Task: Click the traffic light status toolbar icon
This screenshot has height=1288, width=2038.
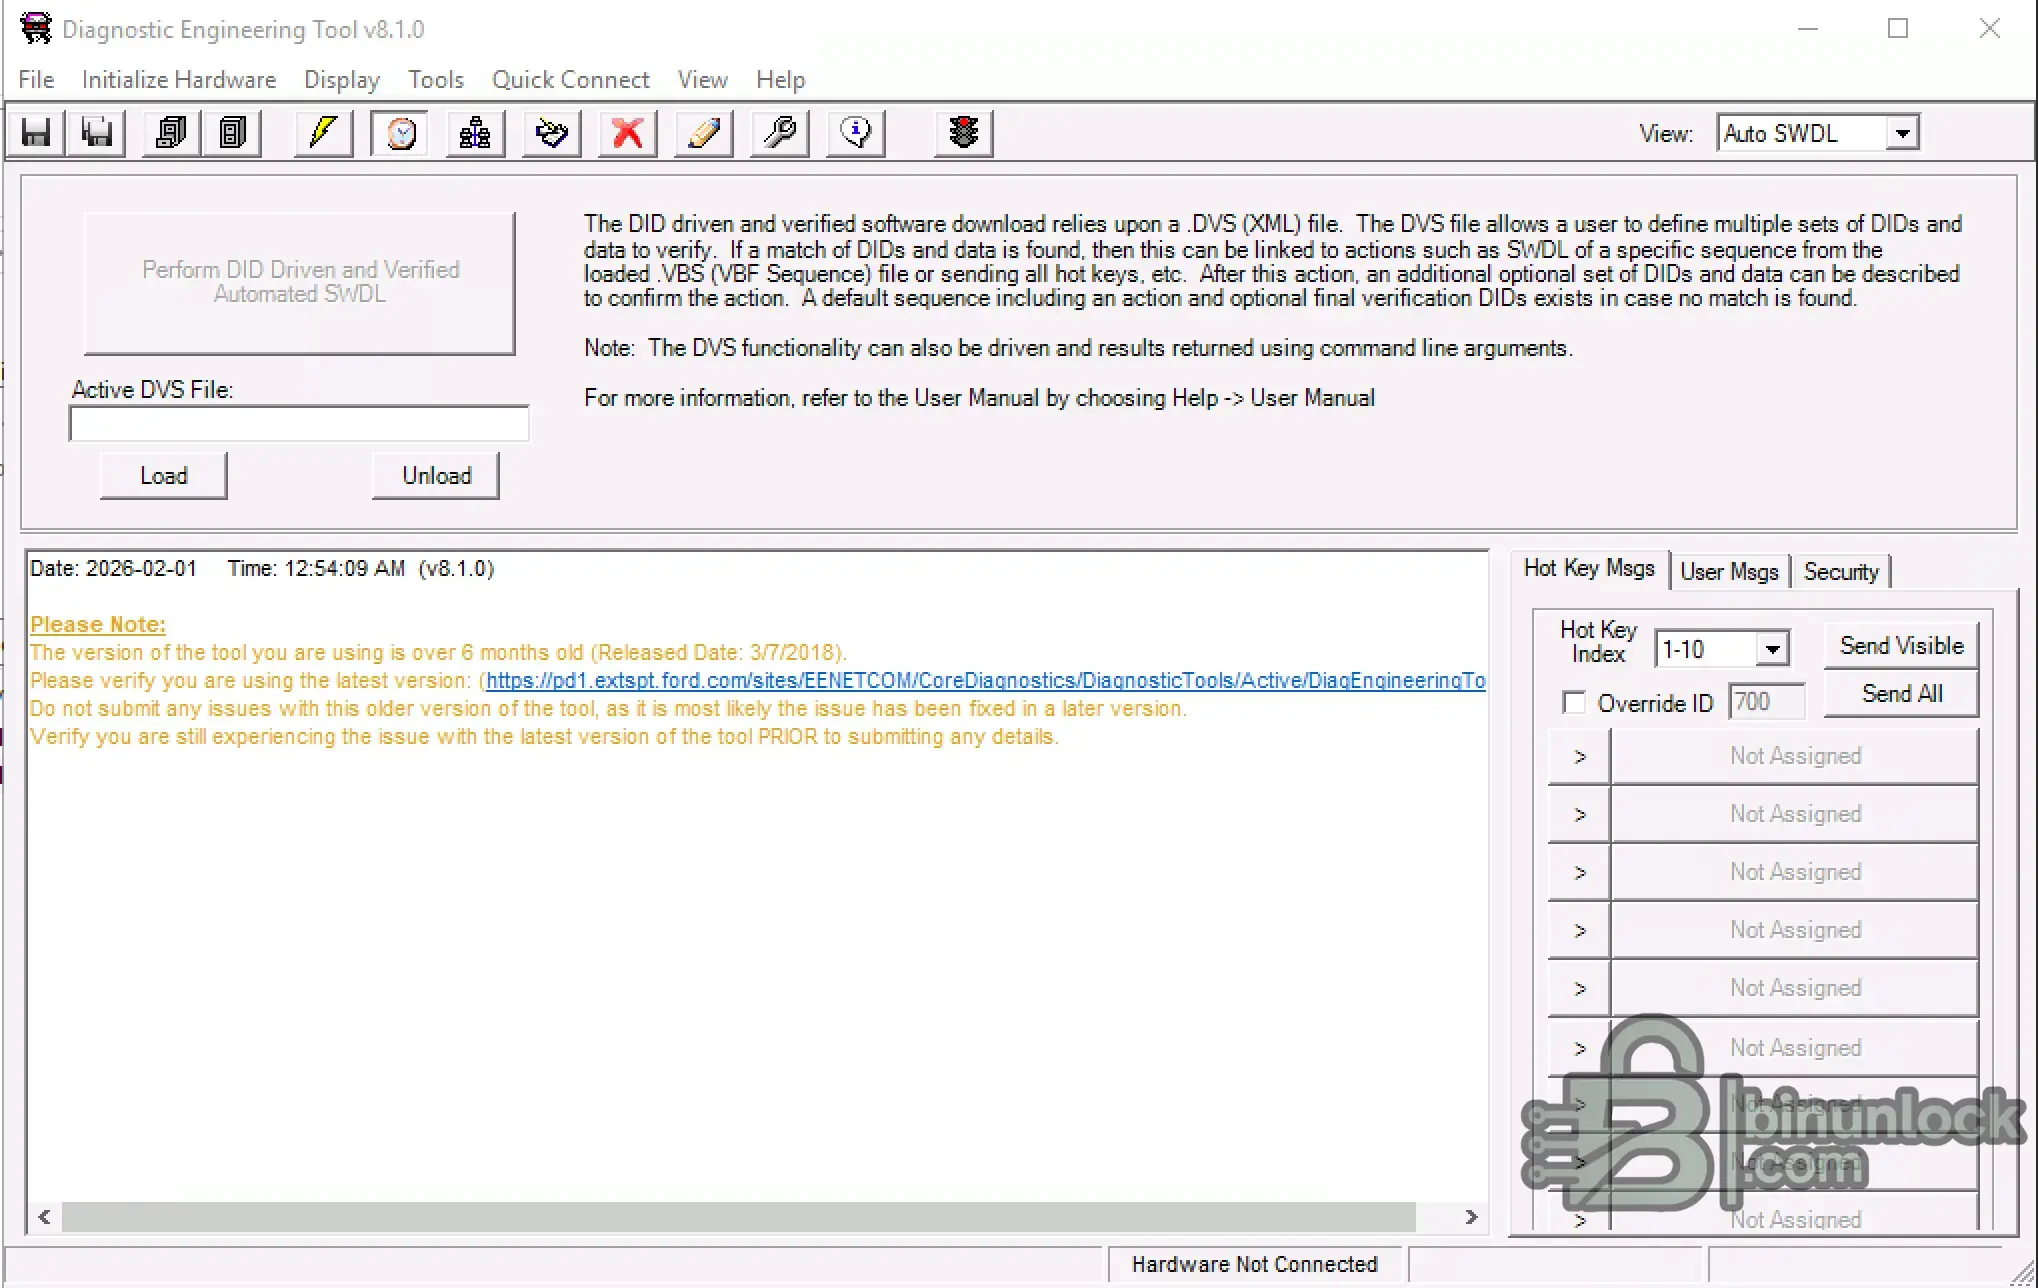Action: coord(962,132)
